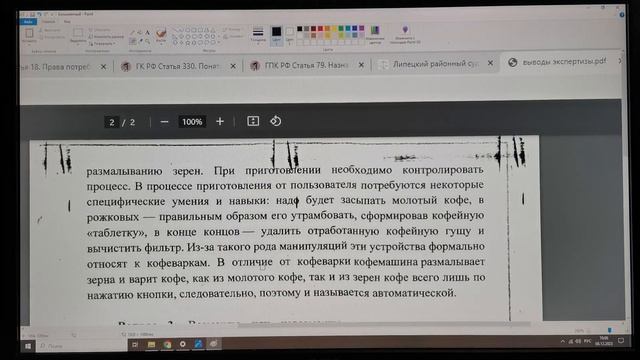Select the Eraser tool
Viewport: 640px width, 360px height.
point(132,41)
